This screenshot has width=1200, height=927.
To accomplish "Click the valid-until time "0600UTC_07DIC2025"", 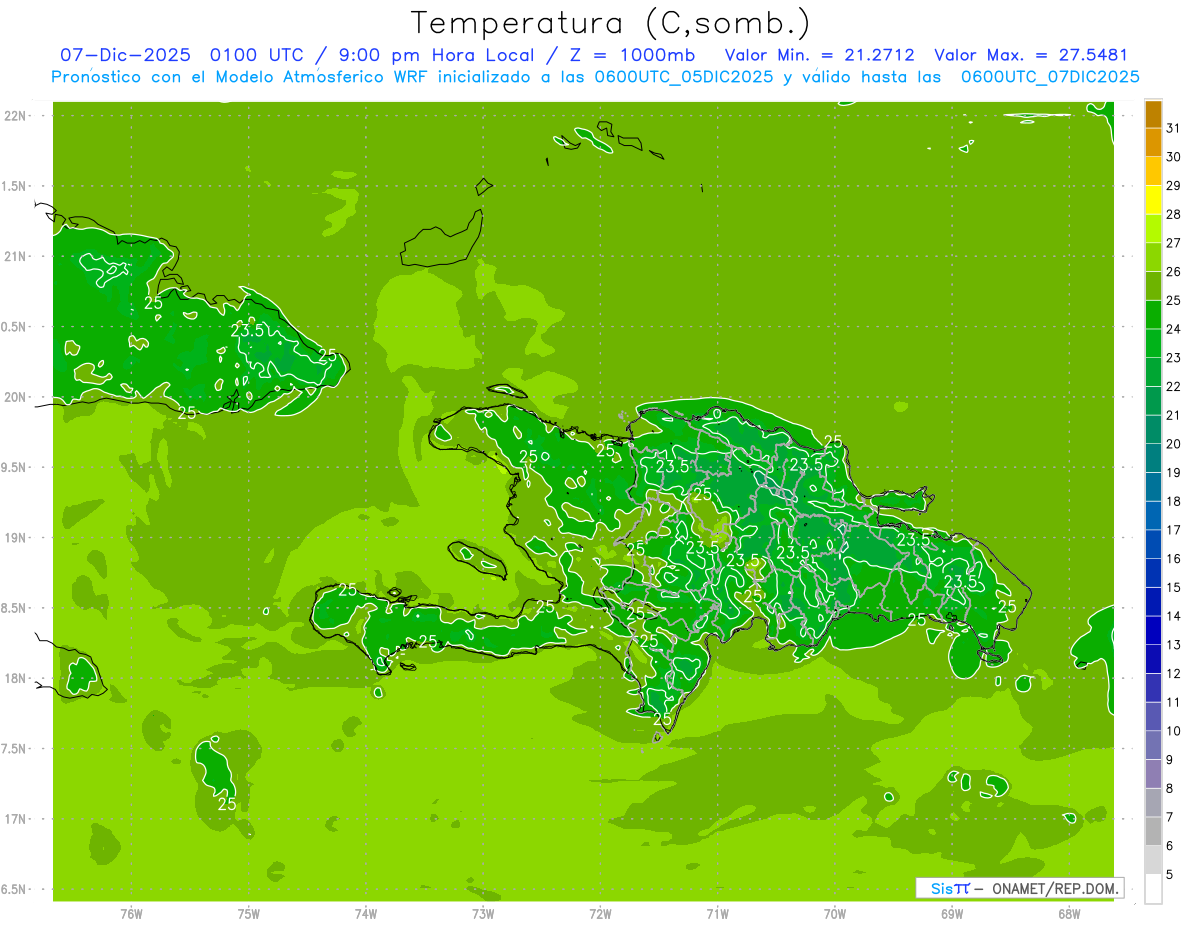I will click(x=1050, y=77).
